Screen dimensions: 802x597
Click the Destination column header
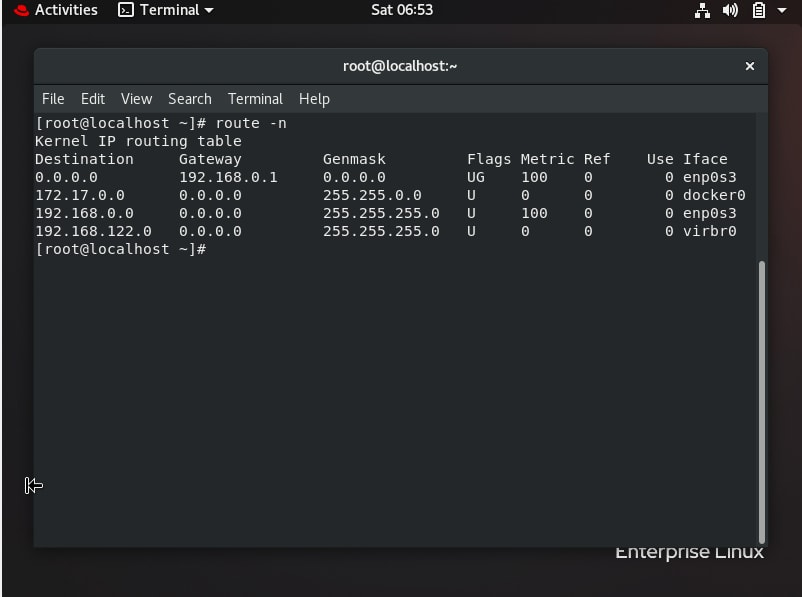(x=84, y=159)
